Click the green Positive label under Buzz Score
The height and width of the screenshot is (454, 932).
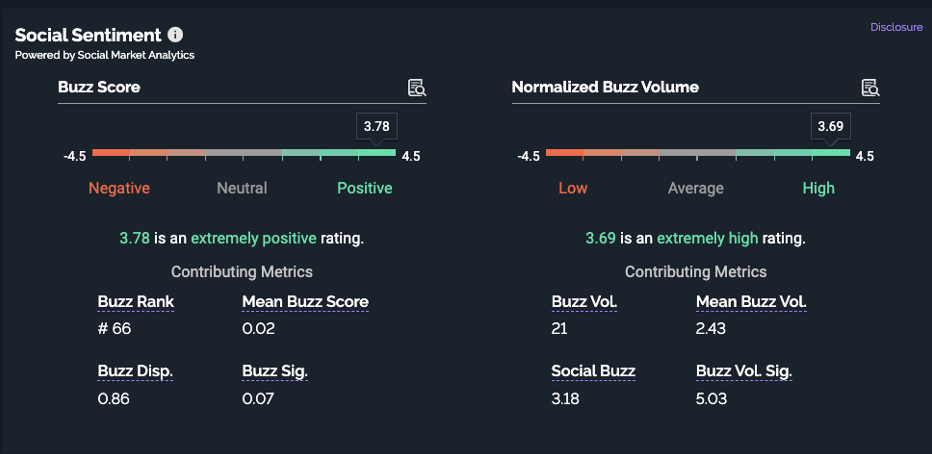coord(364,188)
